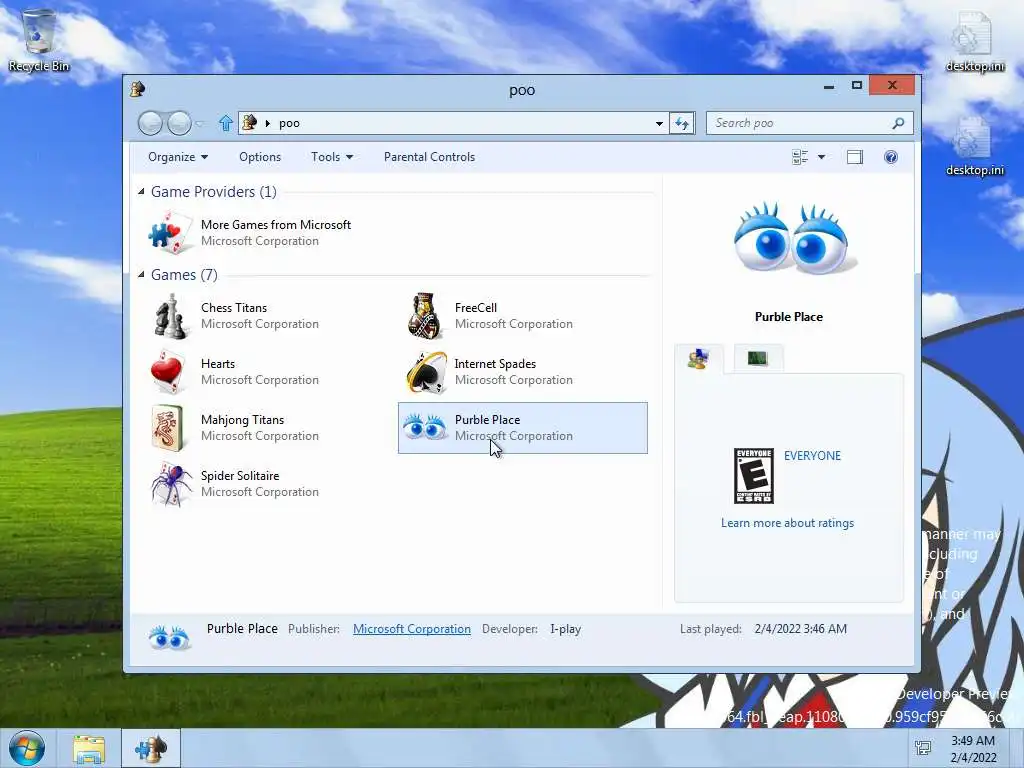Click the Internet Spades label text
This screenshot has height=768, width=1024.
click(x=495, y=364)
